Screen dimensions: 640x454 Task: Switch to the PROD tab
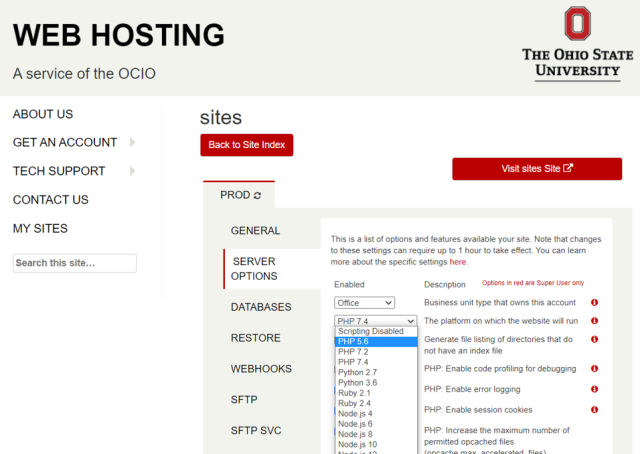point(239,195)
